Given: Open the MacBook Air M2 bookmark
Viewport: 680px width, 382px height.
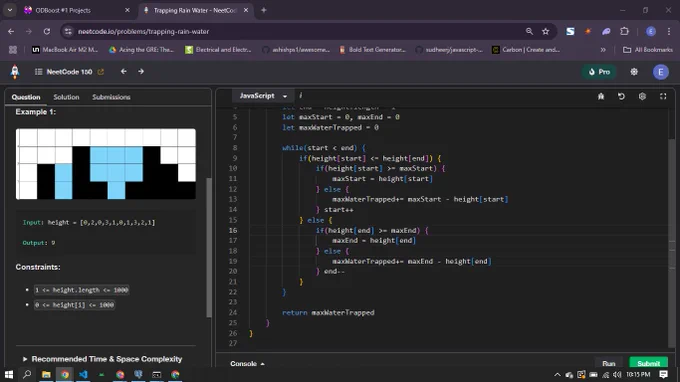Looking at the screenshot, I should (x=65, y=50).
